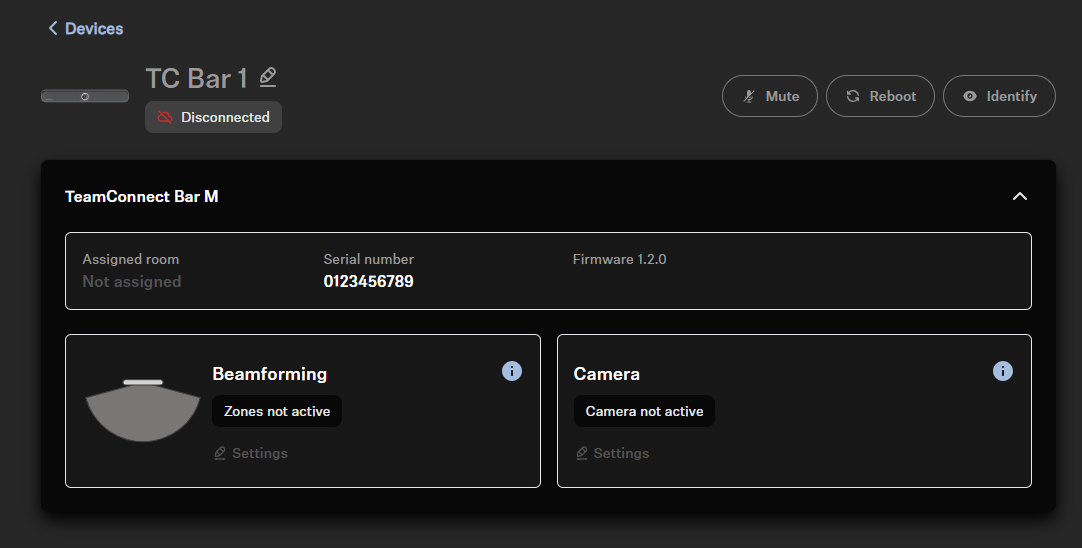Mute the TC Bar 1 device
1082x548 pixels.
click(769, 96)
